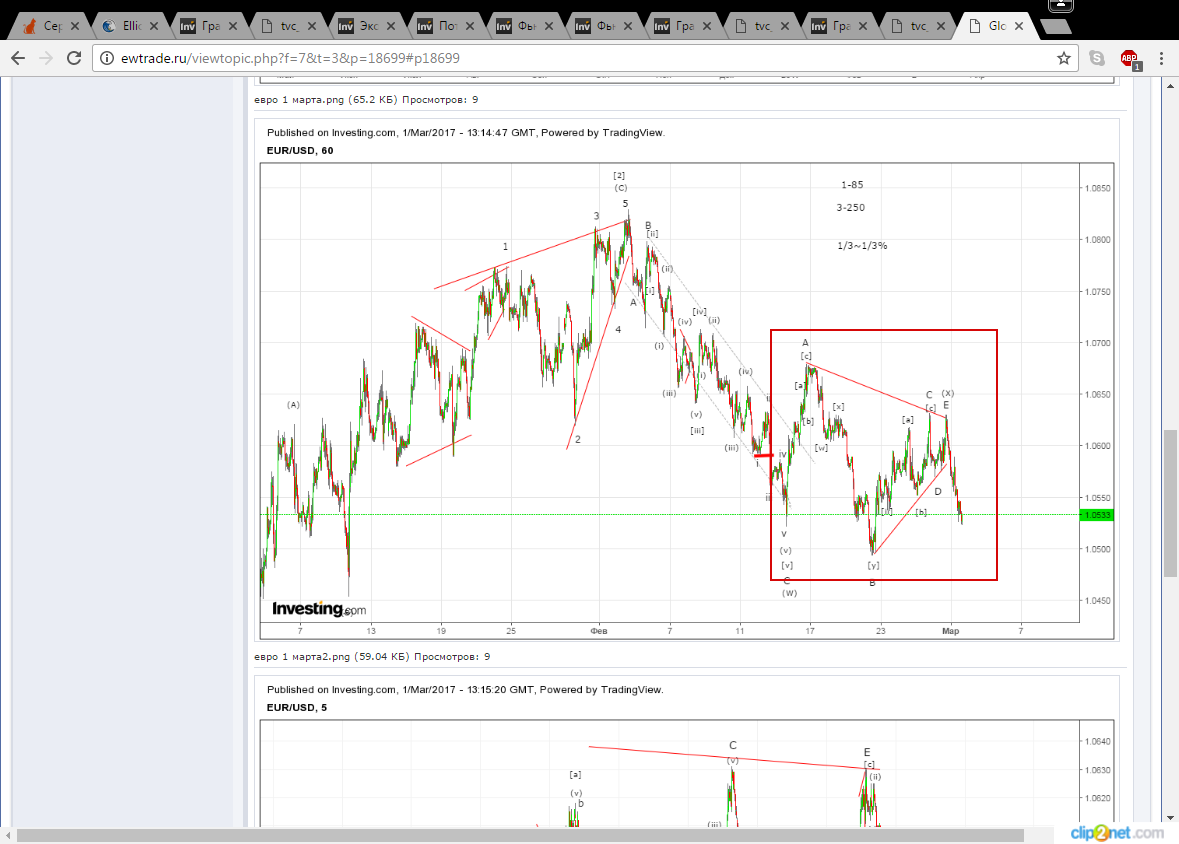Open the EUR/USD 60 chart image
Viewport: 1179px width, 844px height.
pos(686,380)
